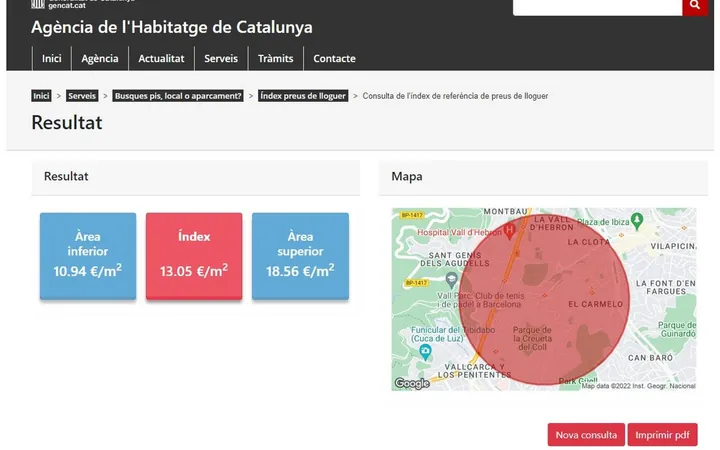Click Parque de la Creueta del Coll label
The width and height of the screenshot is (720, 450).
[532, 338]
